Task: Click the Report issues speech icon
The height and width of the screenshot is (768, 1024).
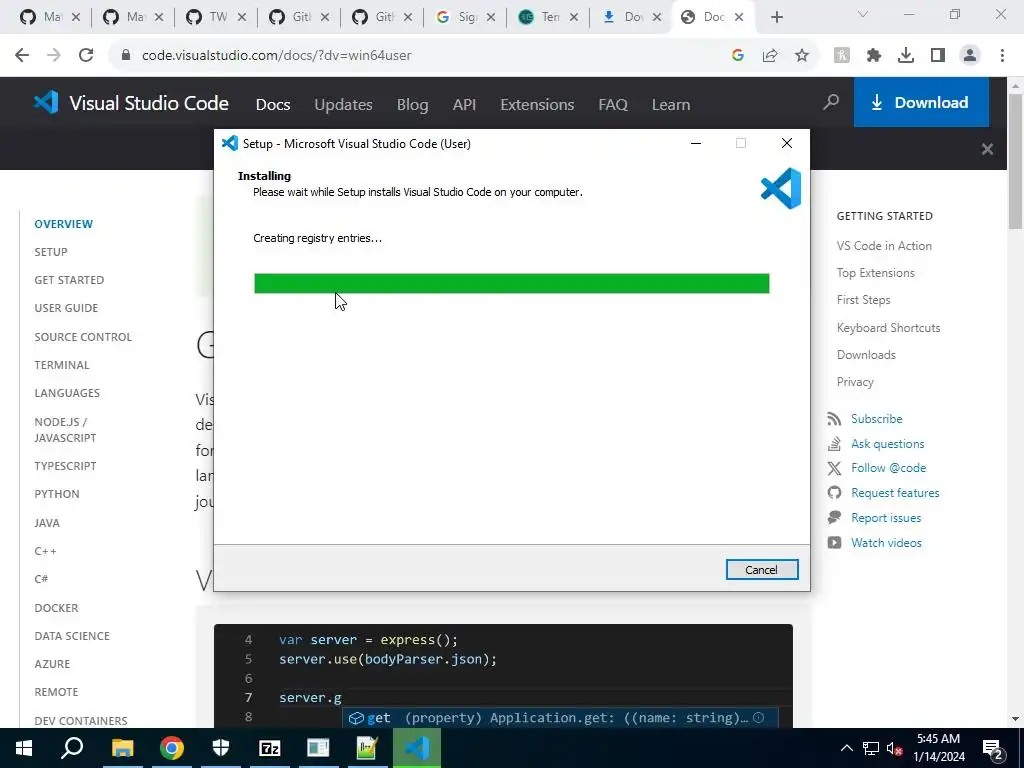Action: (834, 518)
